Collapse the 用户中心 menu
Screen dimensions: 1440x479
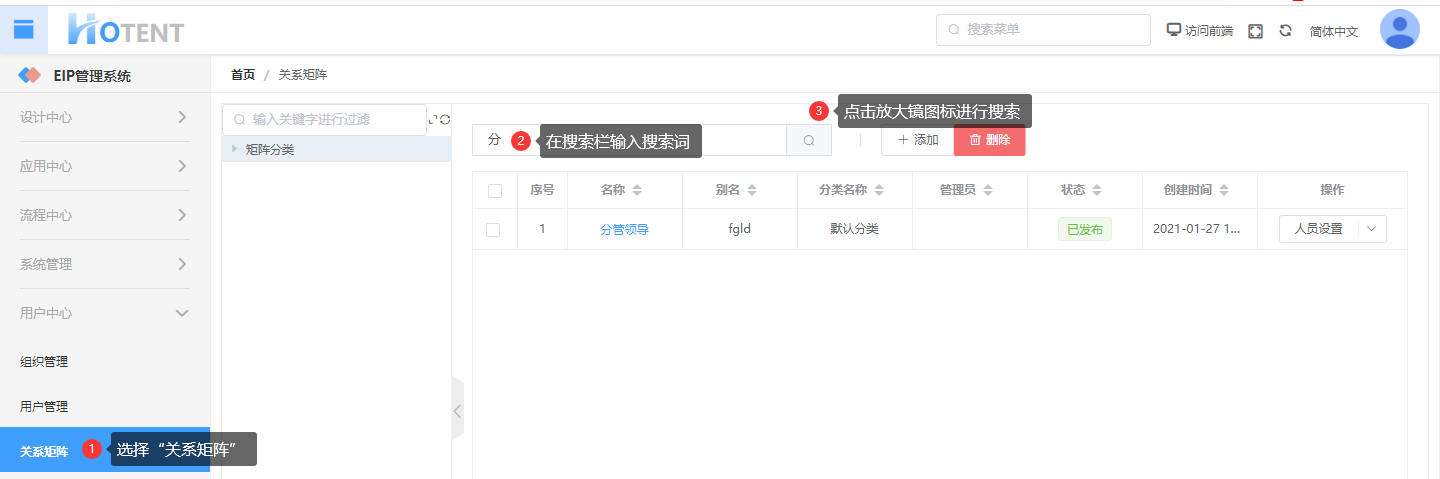click(x=105, y=313)
